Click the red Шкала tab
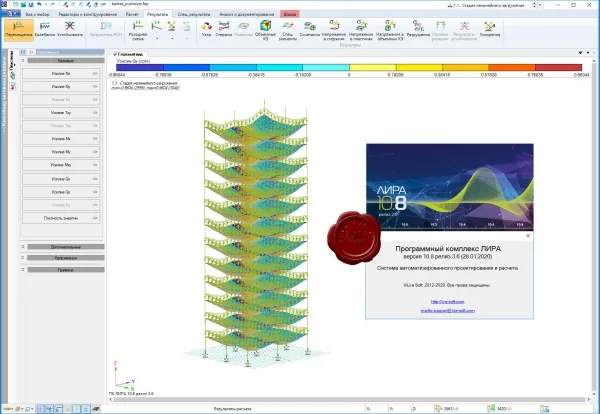This screenshot has height=414, width=600. (x=290, y=14)
